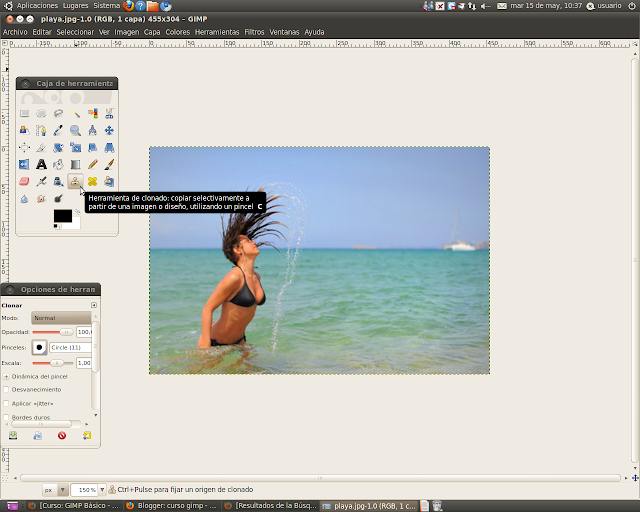Screen dimensions: 640x512
Task: Open the image menu button at ruler corner
Action: 4,43
